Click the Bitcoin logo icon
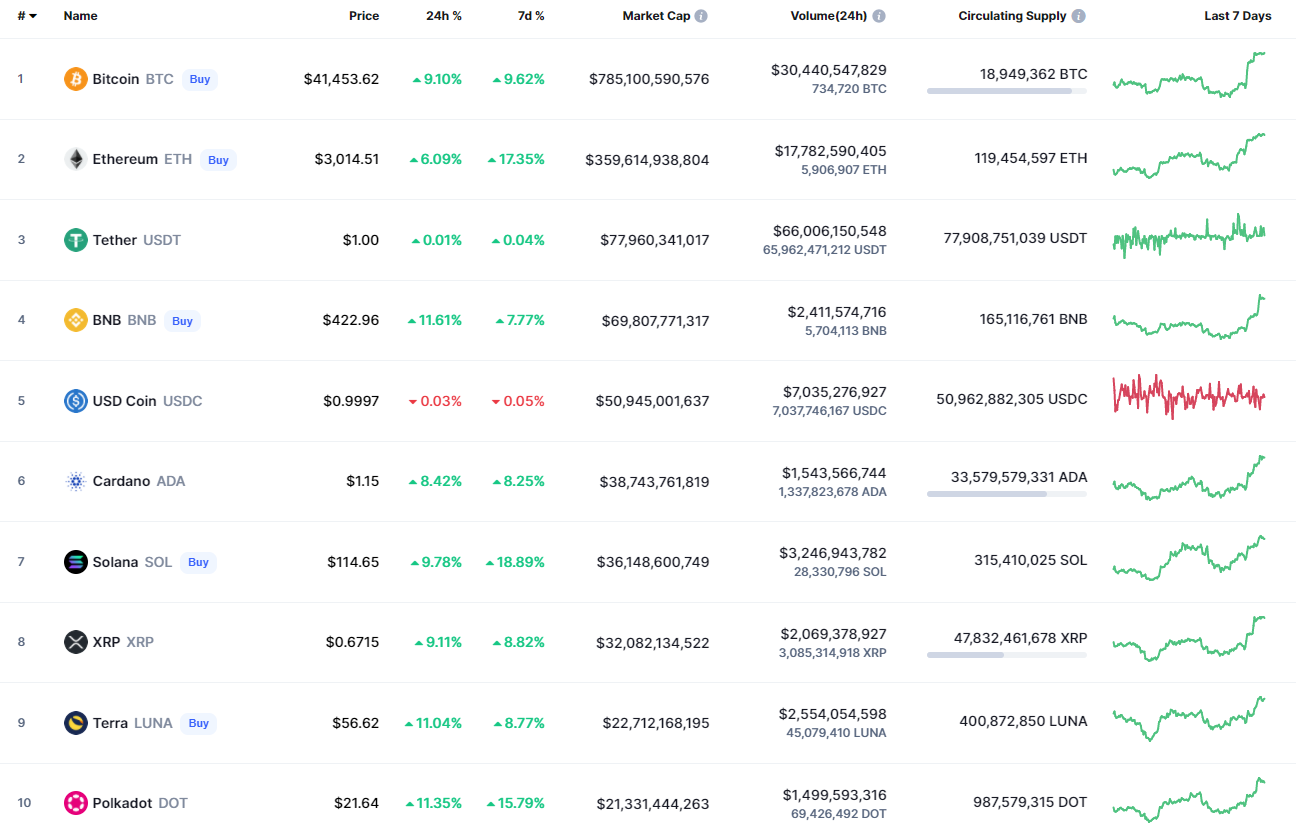Image resolution: width=1296 pixels, height=830 pixels. pos(76,79)
